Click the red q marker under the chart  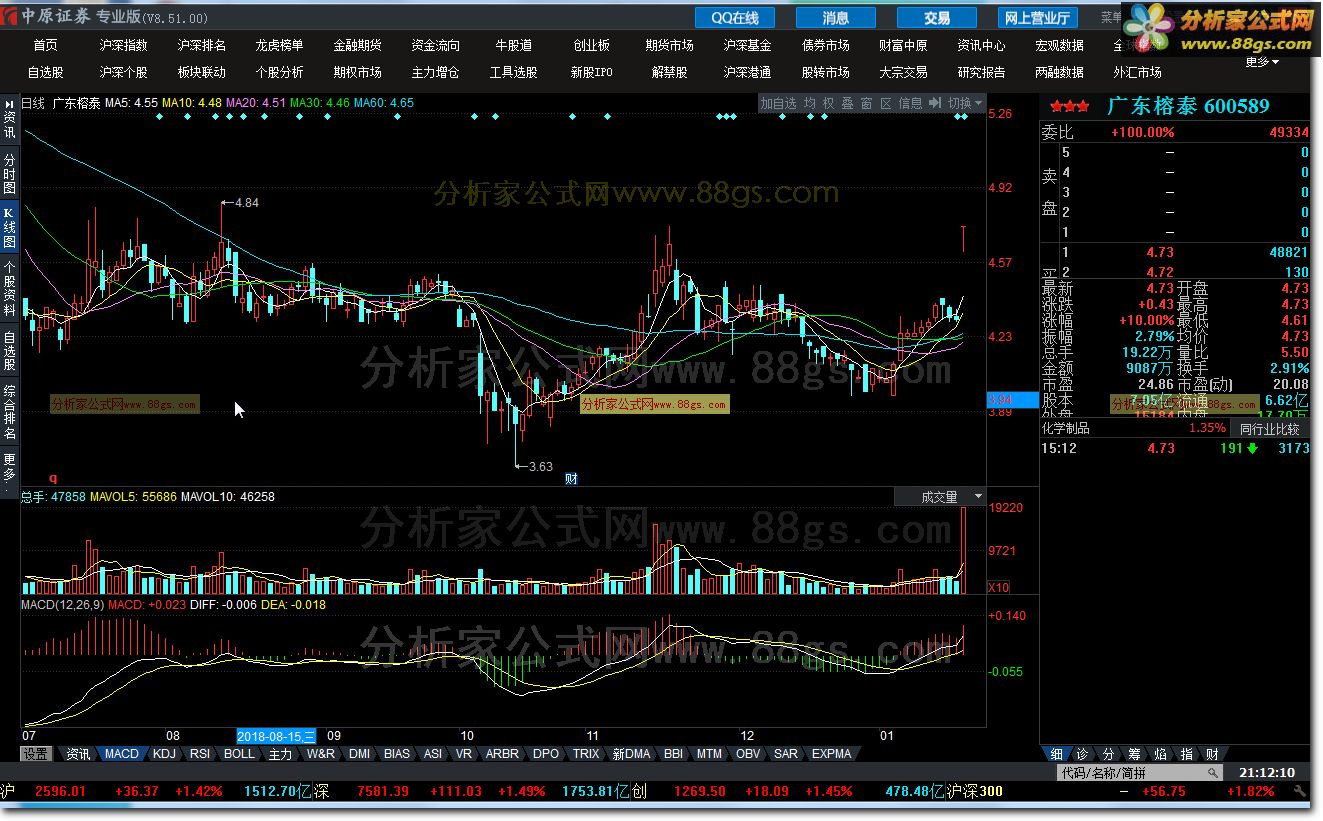(x=53, y=478)
